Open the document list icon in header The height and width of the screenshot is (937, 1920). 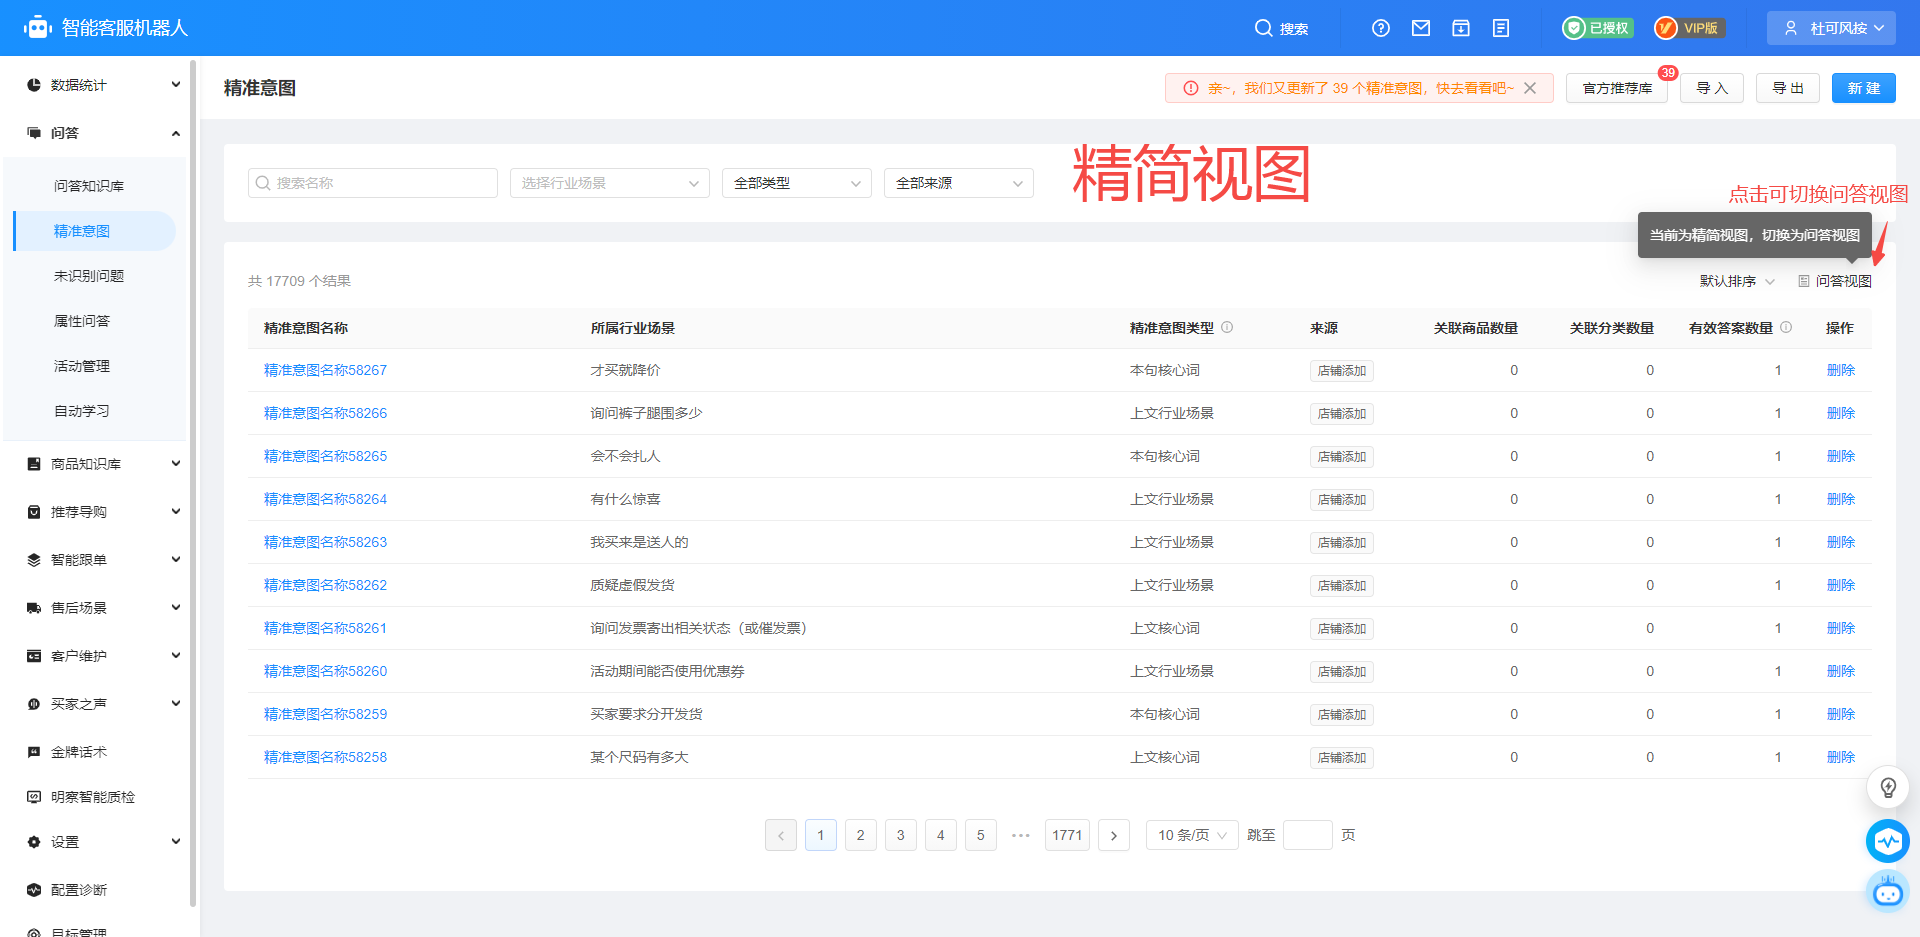point(1501,28)
